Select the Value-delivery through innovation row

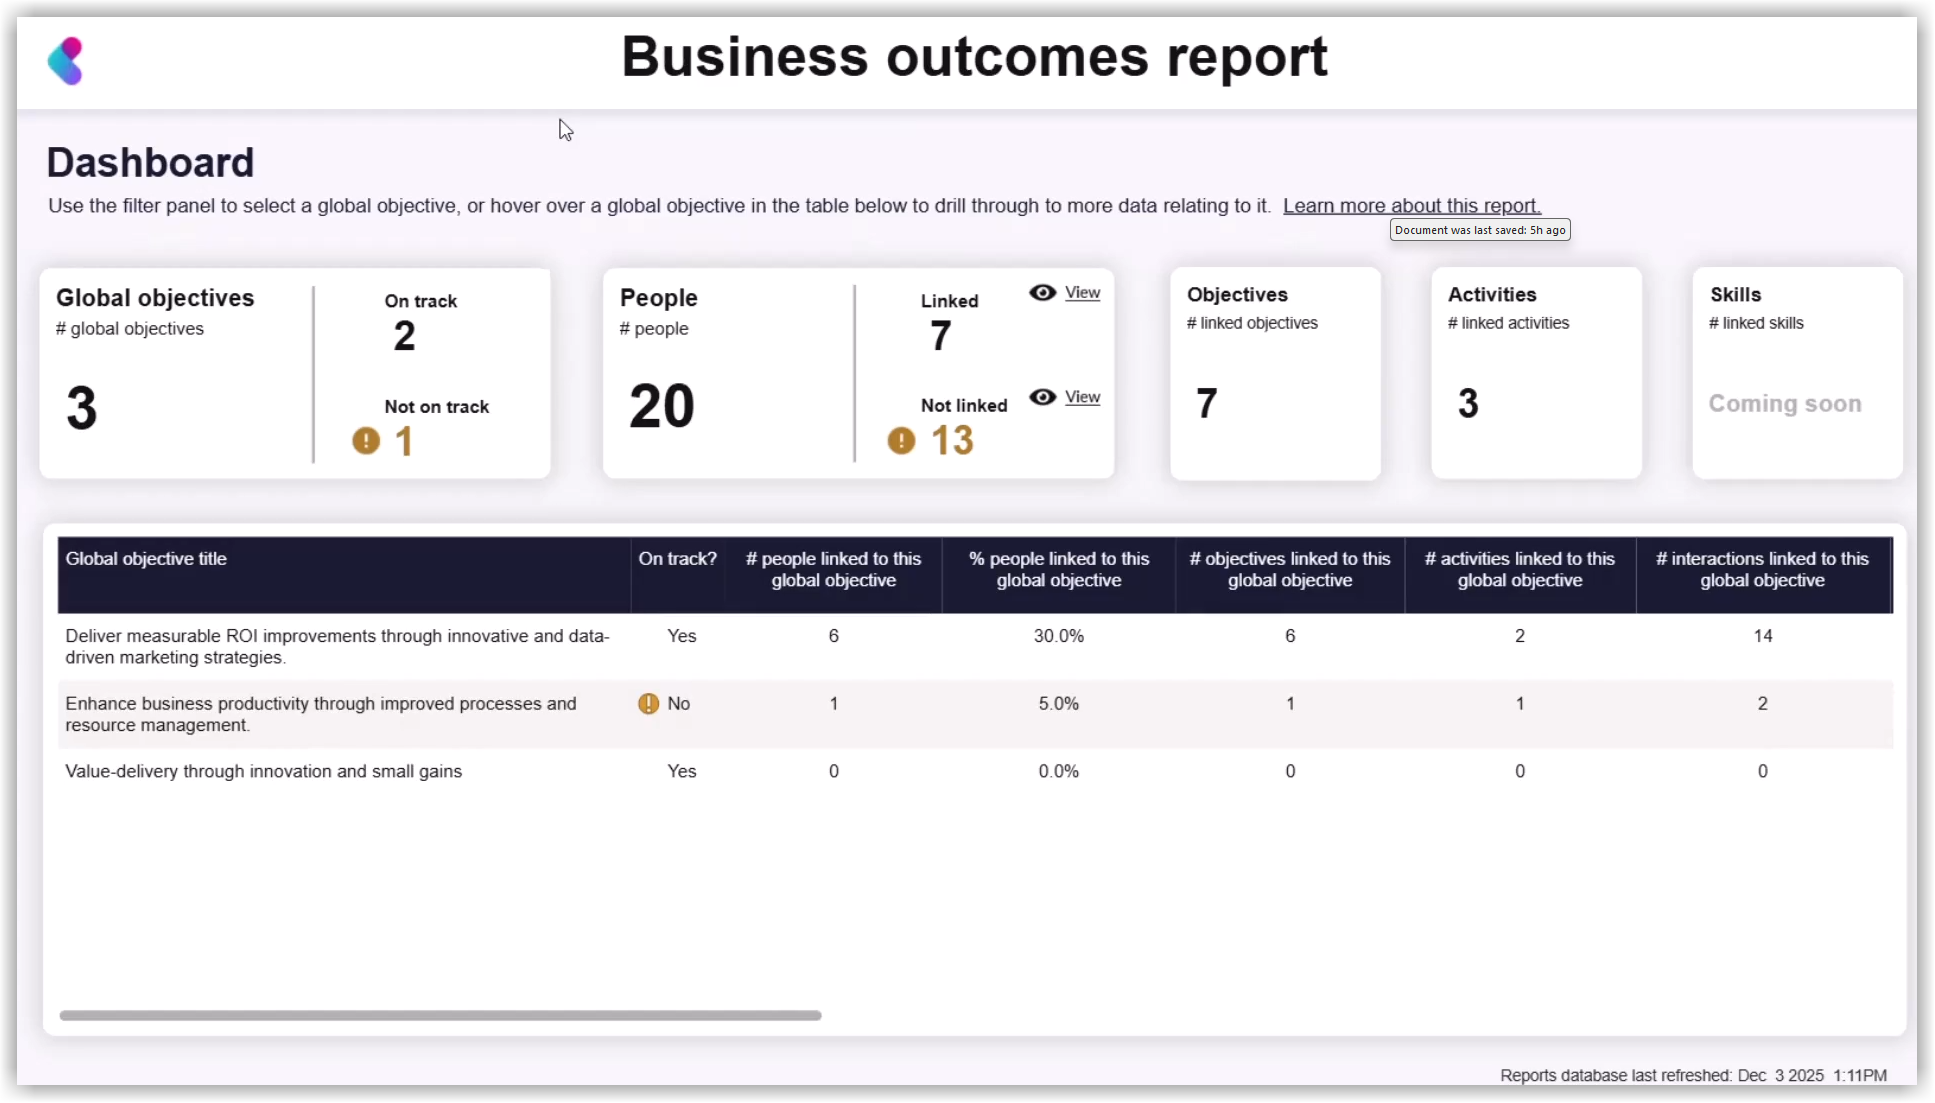[263, 771]
